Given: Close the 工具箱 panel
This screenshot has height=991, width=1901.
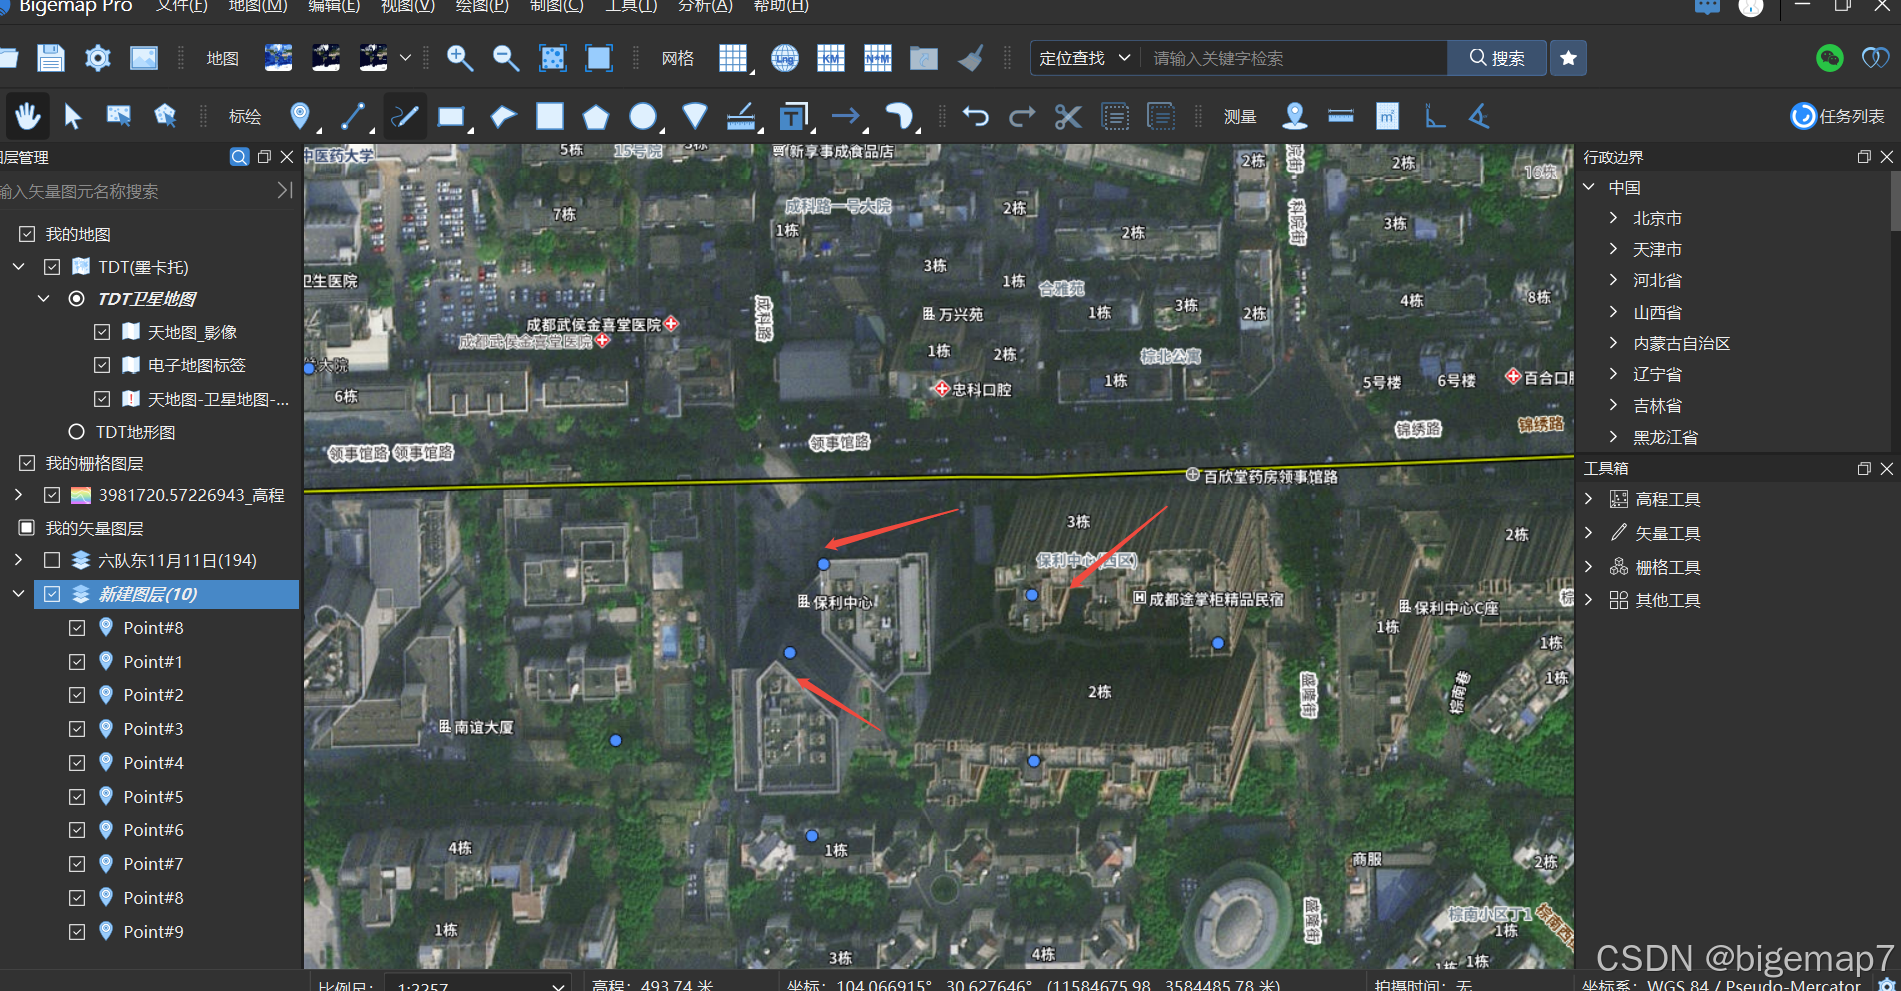Looking at the screenshot, I should pyautogui.click(x=1886, y=468).
